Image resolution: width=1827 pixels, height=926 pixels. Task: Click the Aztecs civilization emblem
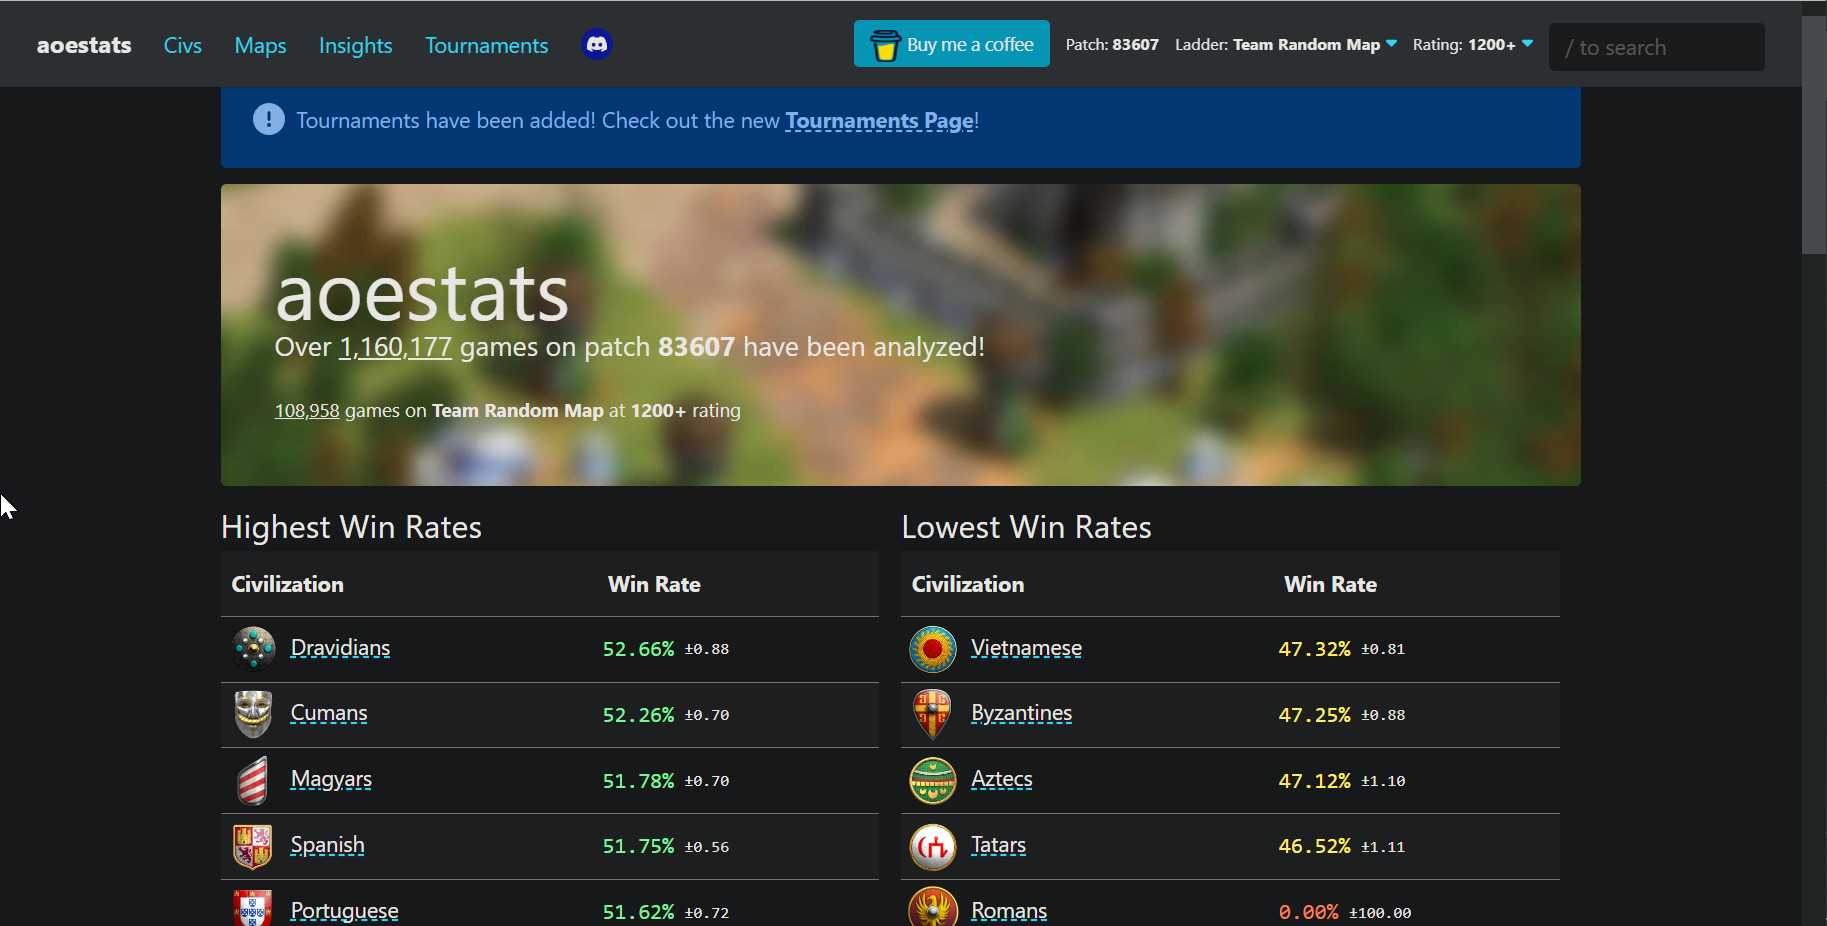click(932, 780)
